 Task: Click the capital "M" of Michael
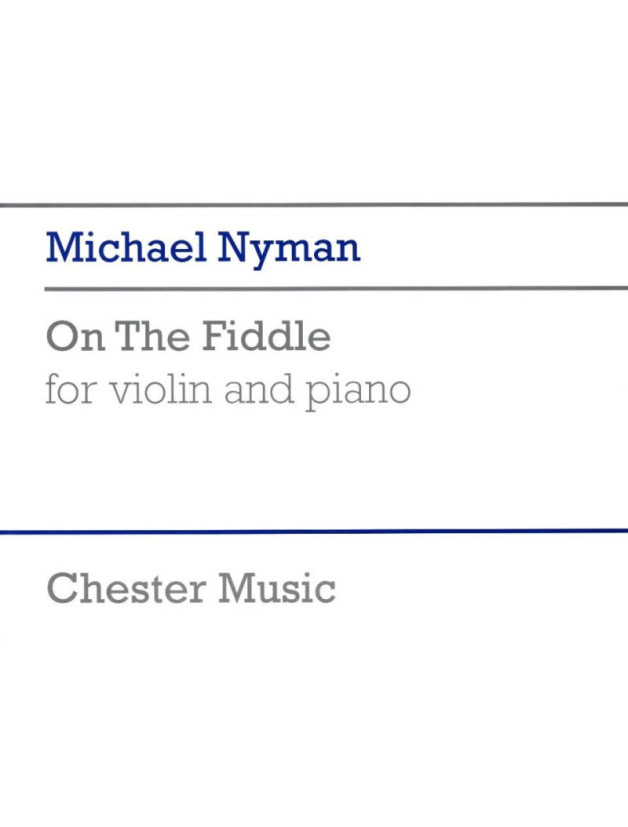point(64,247)
